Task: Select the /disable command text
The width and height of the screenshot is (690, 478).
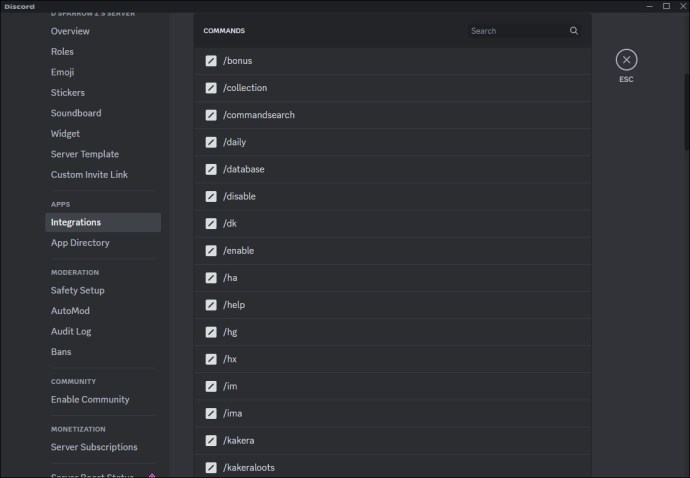Action: click(239, 196)
